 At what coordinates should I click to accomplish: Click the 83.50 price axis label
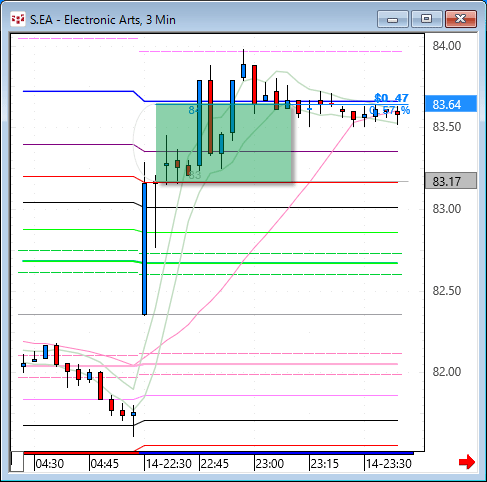pyautogui.click(x=447, y=127)
